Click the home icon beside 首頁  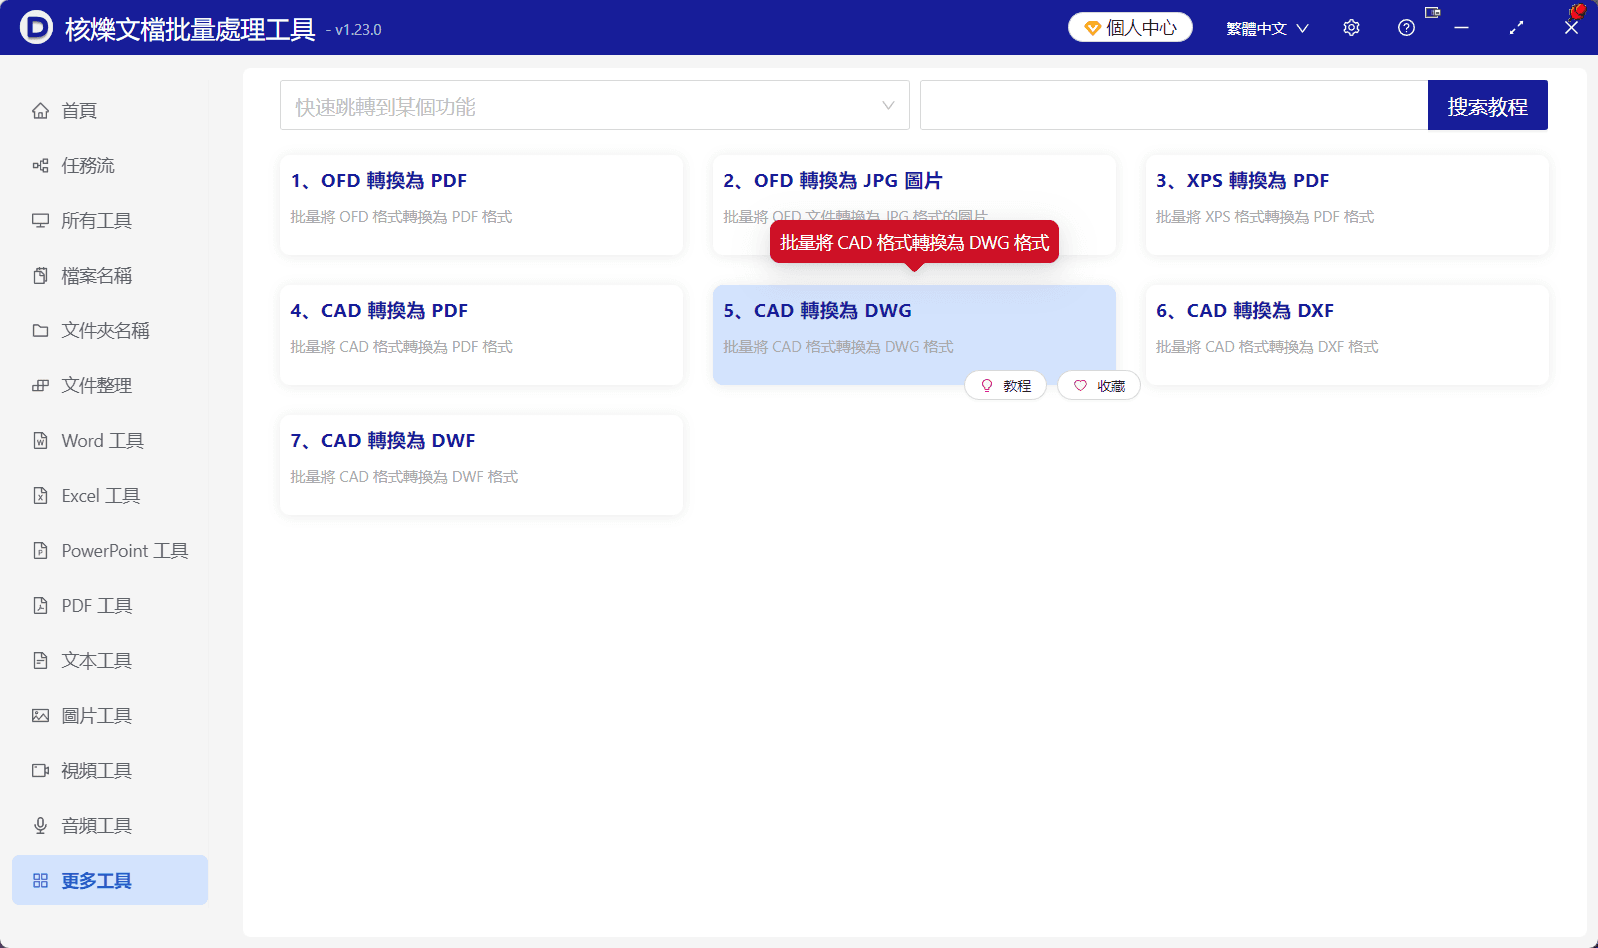coord(40,110)
